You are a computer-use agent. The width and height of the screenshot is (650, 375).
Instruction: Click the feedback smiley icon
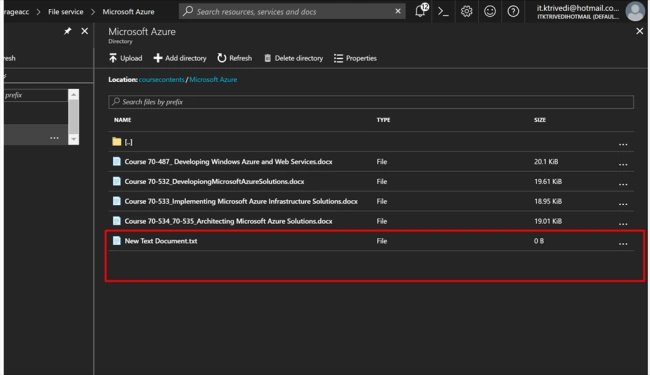tap(490, 11)
